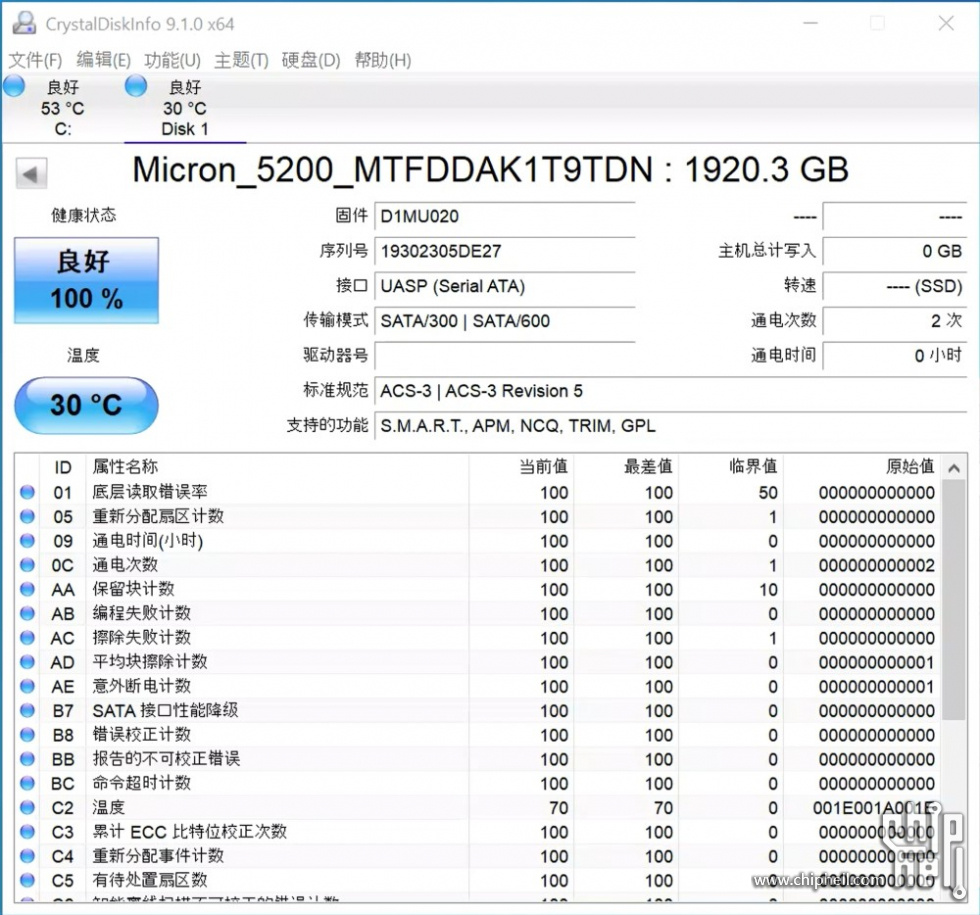Click the blue status orb for drive C:
Viewport: 980px width, 915px height.
pyautogui.click(x=14, y=86)
